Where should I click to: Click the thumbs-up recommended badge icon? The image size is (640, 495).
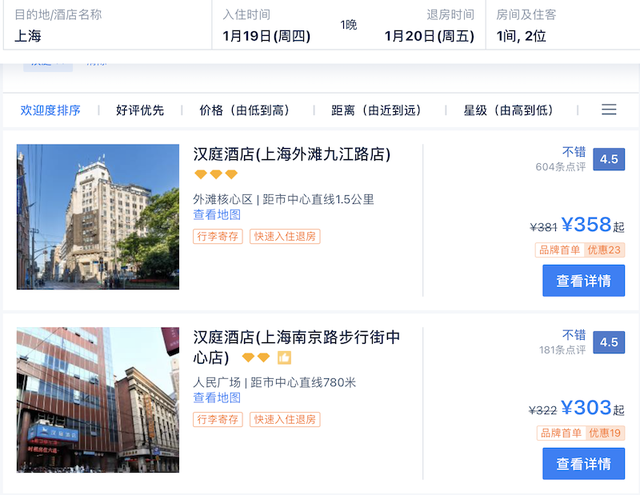[284, 358]
